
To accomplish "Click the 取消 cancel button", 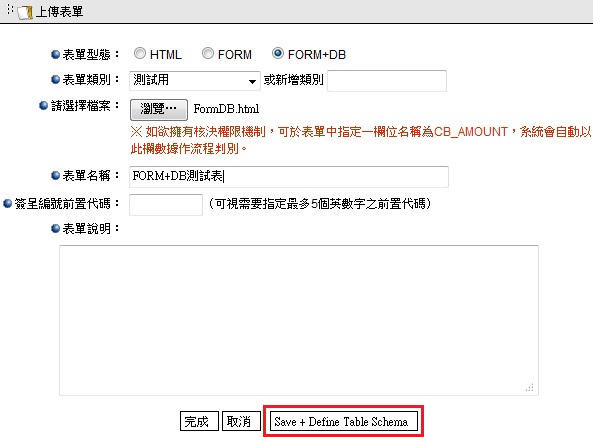I will [241, 421].
